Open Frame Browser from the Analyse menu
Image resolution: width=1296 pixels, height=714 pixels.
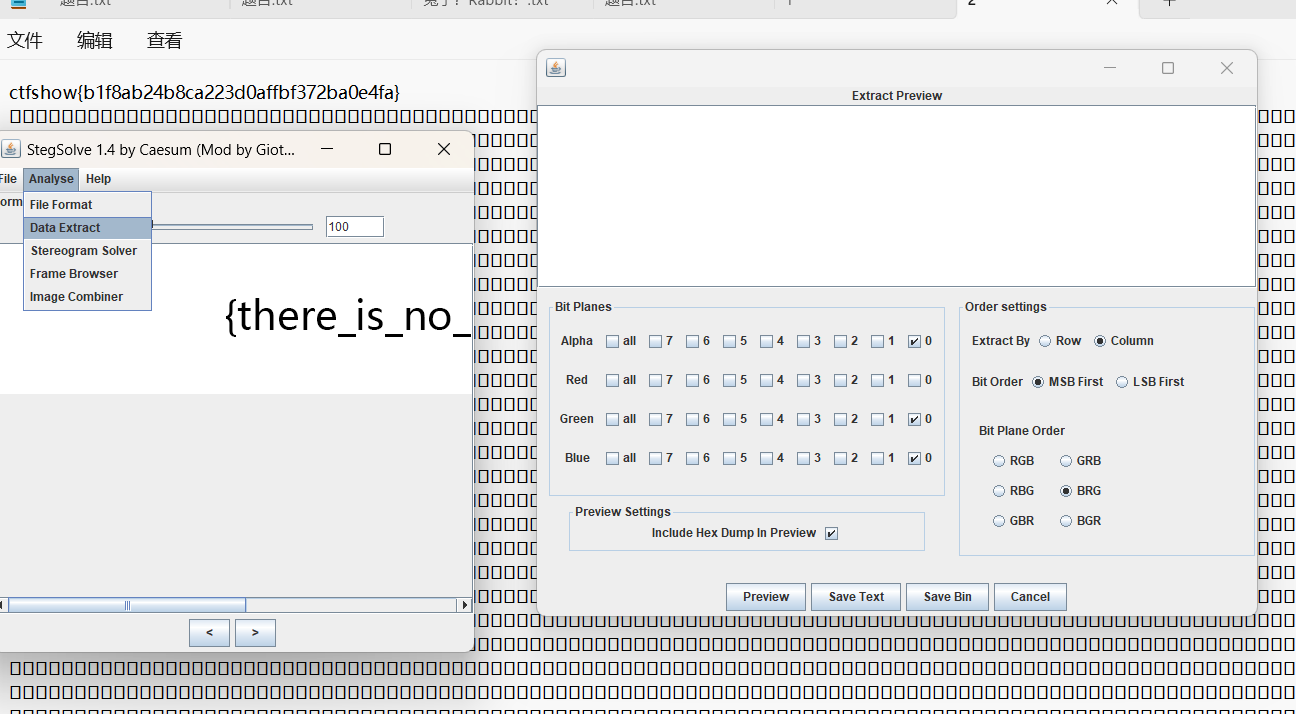tap(87, 274)
